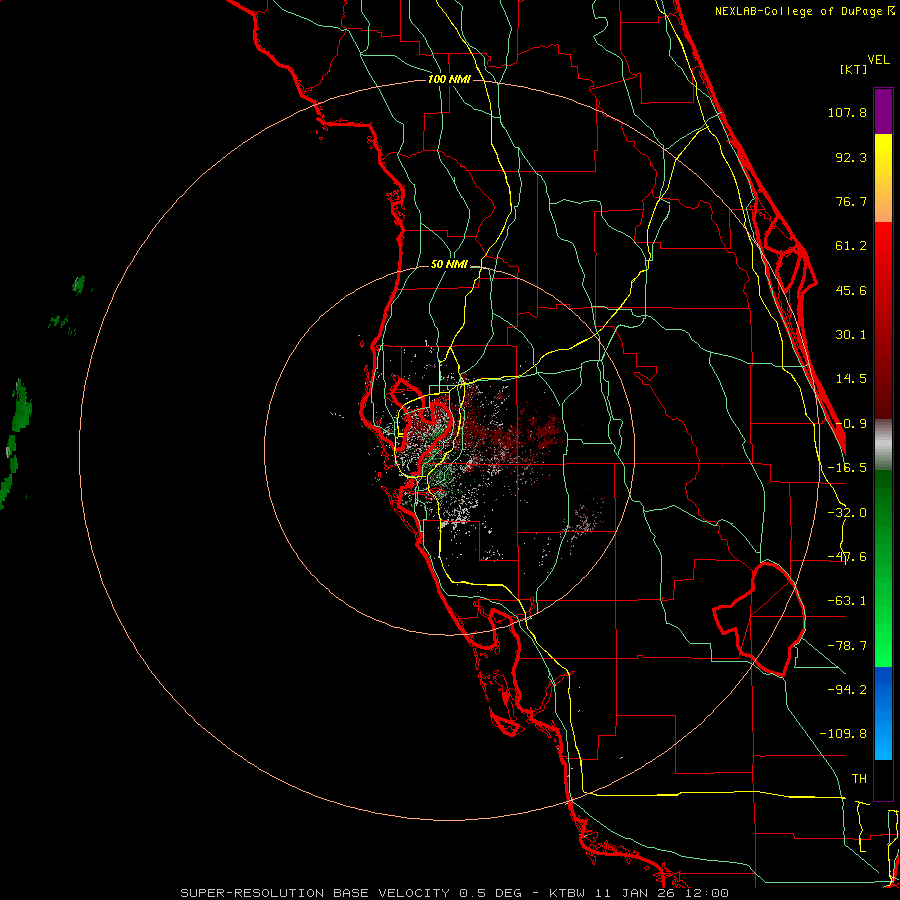This screenshot has width=900, height=900.
Task: Click the 61.2 legend value
Action: tap(851, 246)
